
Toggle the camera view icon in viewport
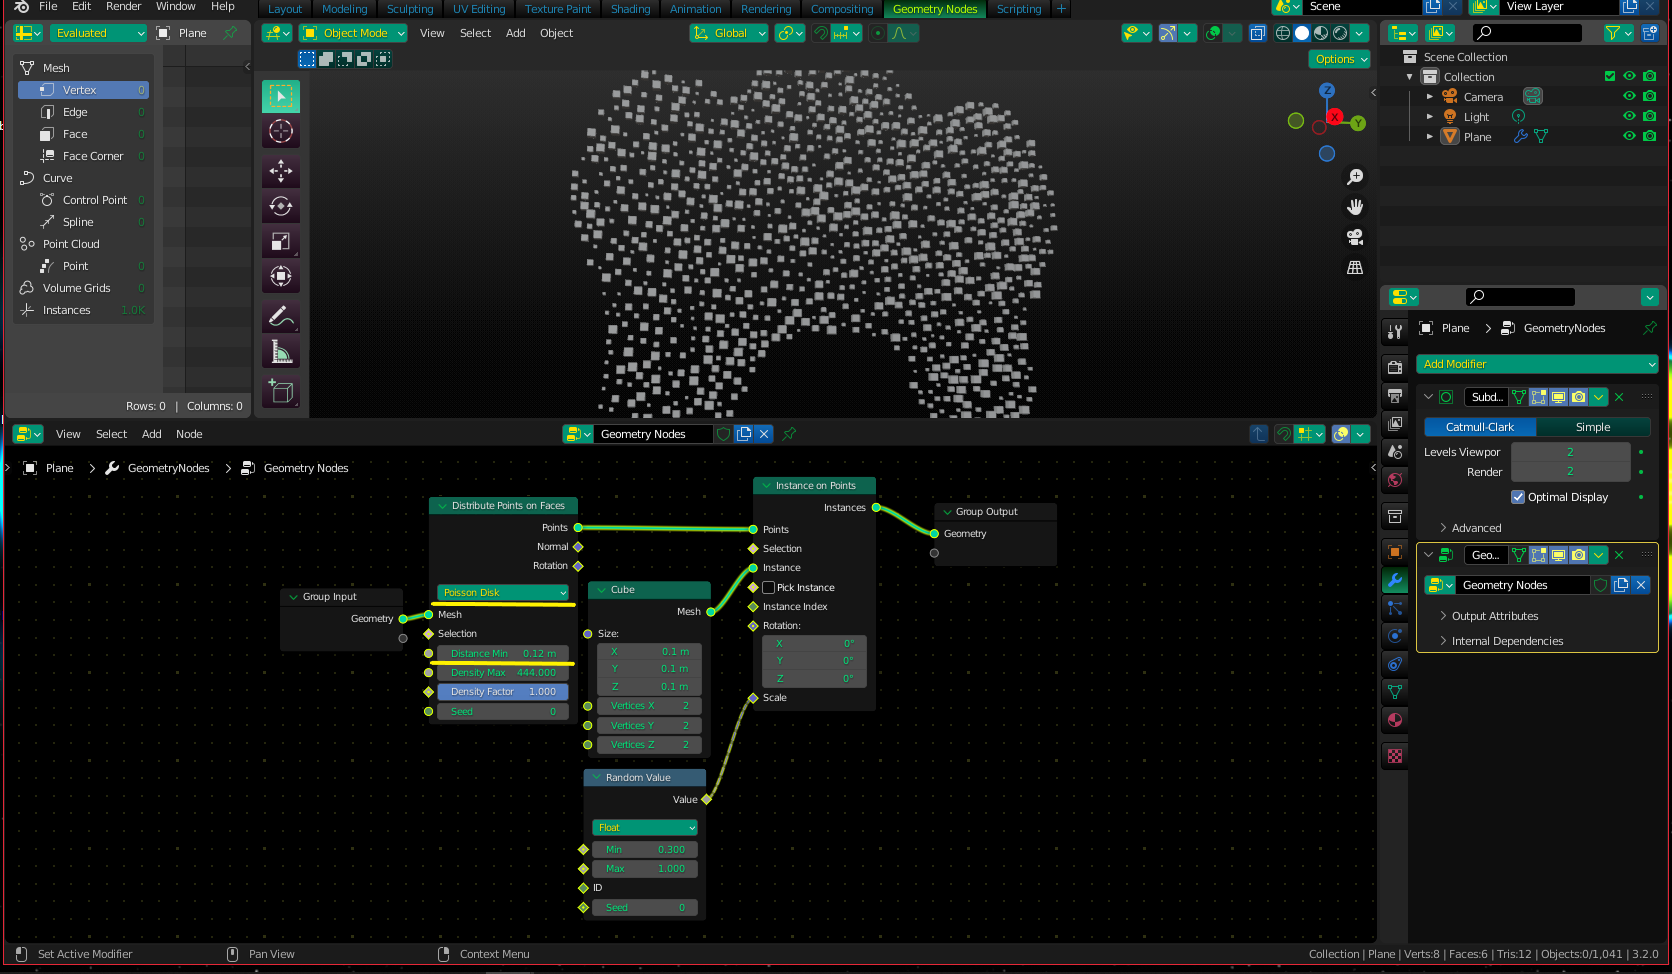click(x=1355, y=237)
